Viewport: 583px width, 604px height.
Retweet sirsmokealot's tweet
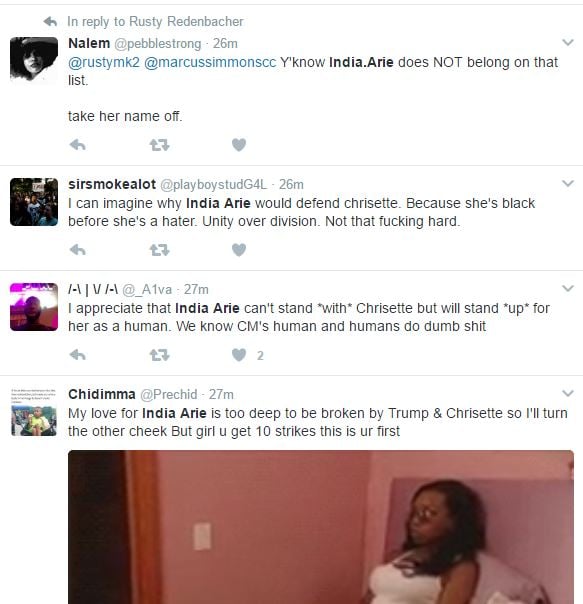tap(159, 250)
